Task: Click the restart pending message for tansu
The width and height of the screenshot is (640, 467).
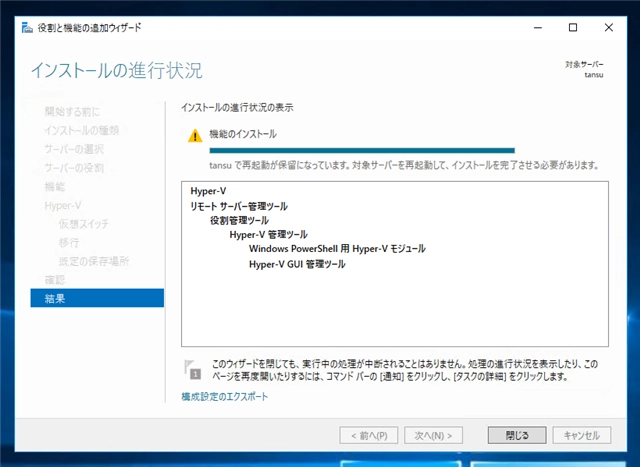Action: point(404,166)
